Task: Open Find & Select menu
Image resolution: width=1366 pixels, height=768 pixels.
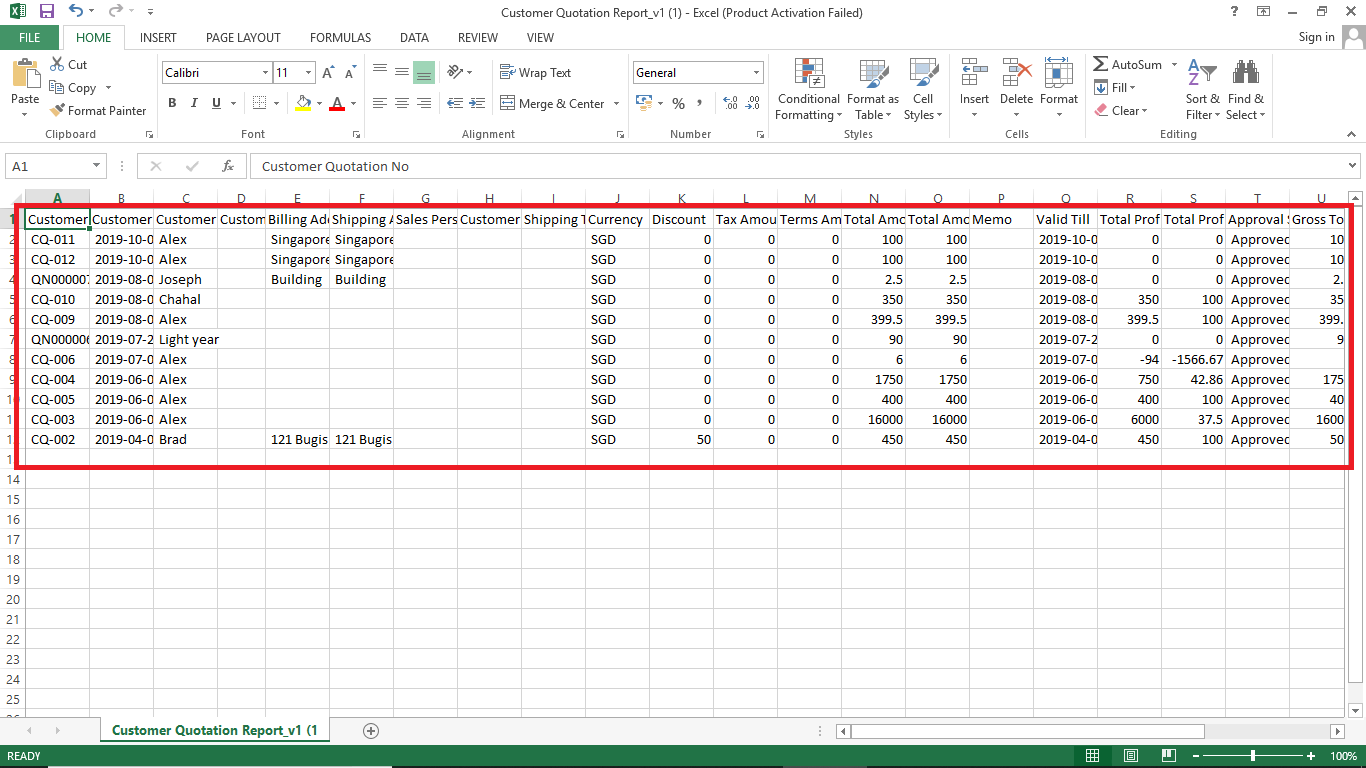Action: pyautogui.click(x=1246, y=89)
